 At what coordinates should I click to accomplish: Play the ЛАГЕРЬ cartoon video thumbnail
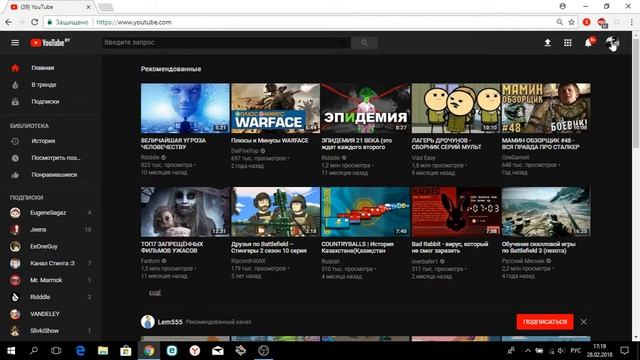pos(456,108)
